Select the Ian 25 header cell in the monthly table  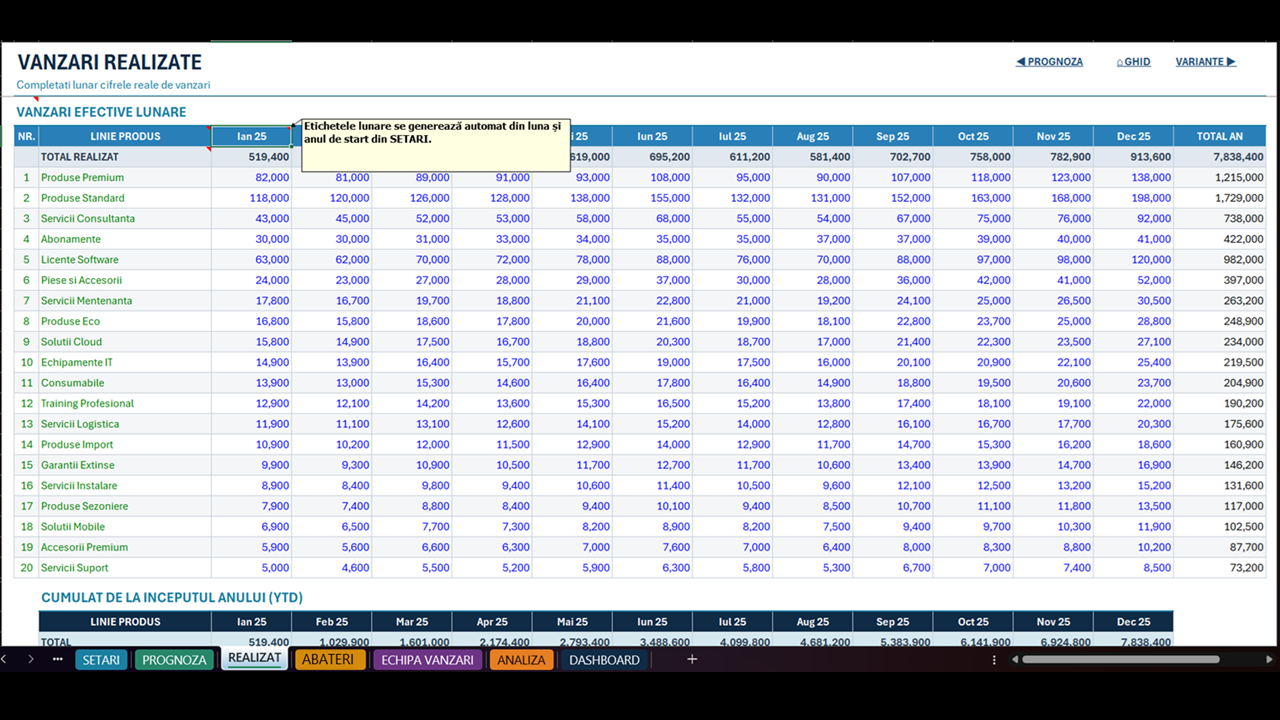[x=252, y=136]
